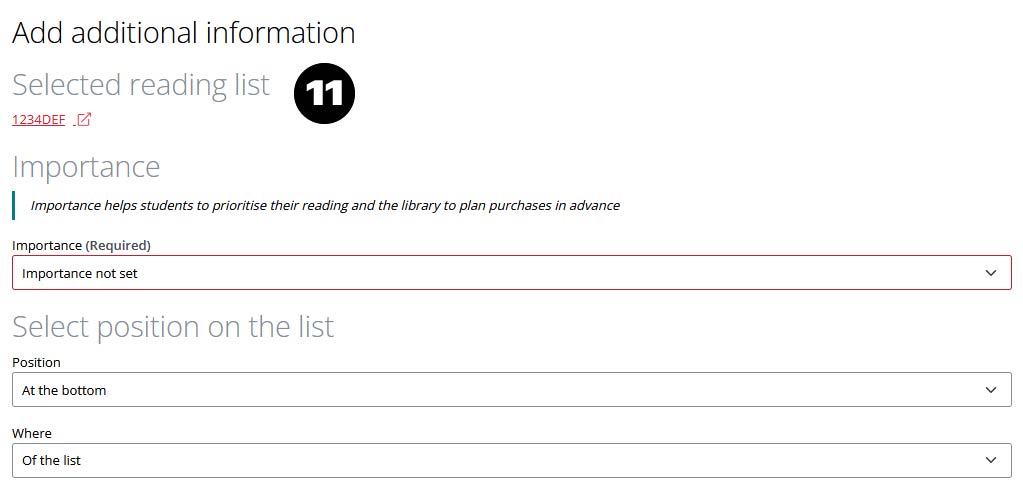Image resolution: width=1023 pixels, height=491 pixels.
Task: Click the teal bar beside the importance hint
Action: click(14, 205)
